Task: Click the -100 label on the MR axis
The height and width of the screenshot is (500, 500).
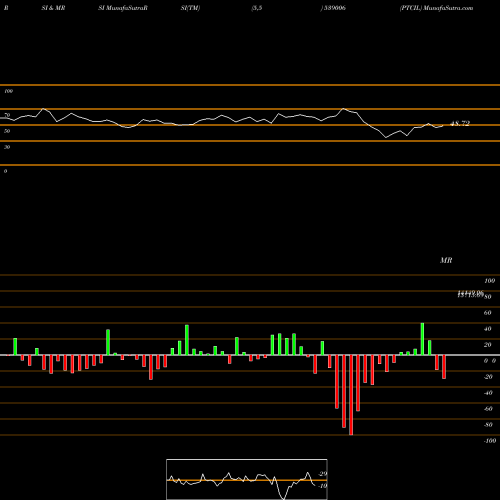Action: coord(490,441)
